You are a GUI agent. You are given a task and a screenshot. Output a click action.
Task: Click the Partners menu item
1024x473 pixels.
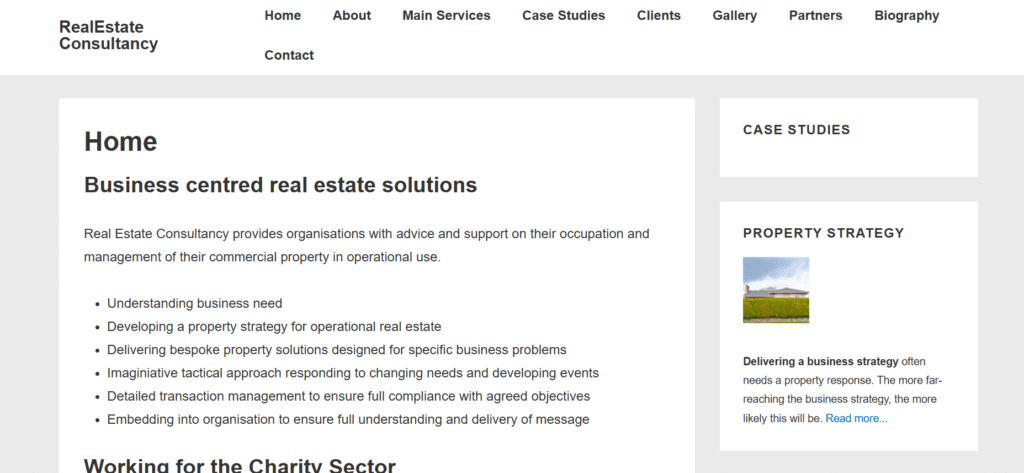coord(815,15)
